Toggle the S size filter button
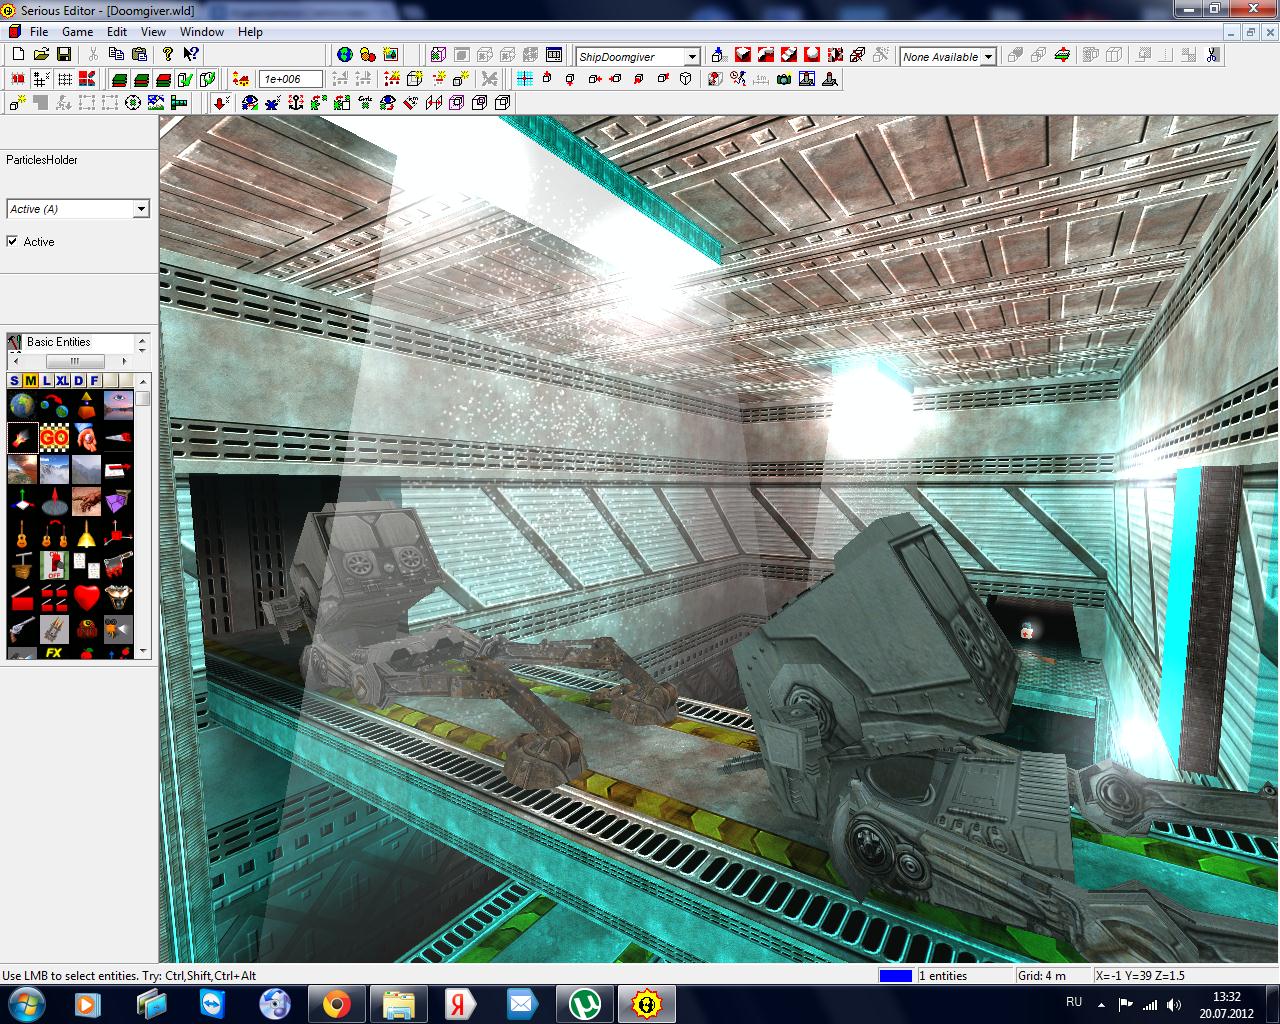 click(x=15, y=380)
